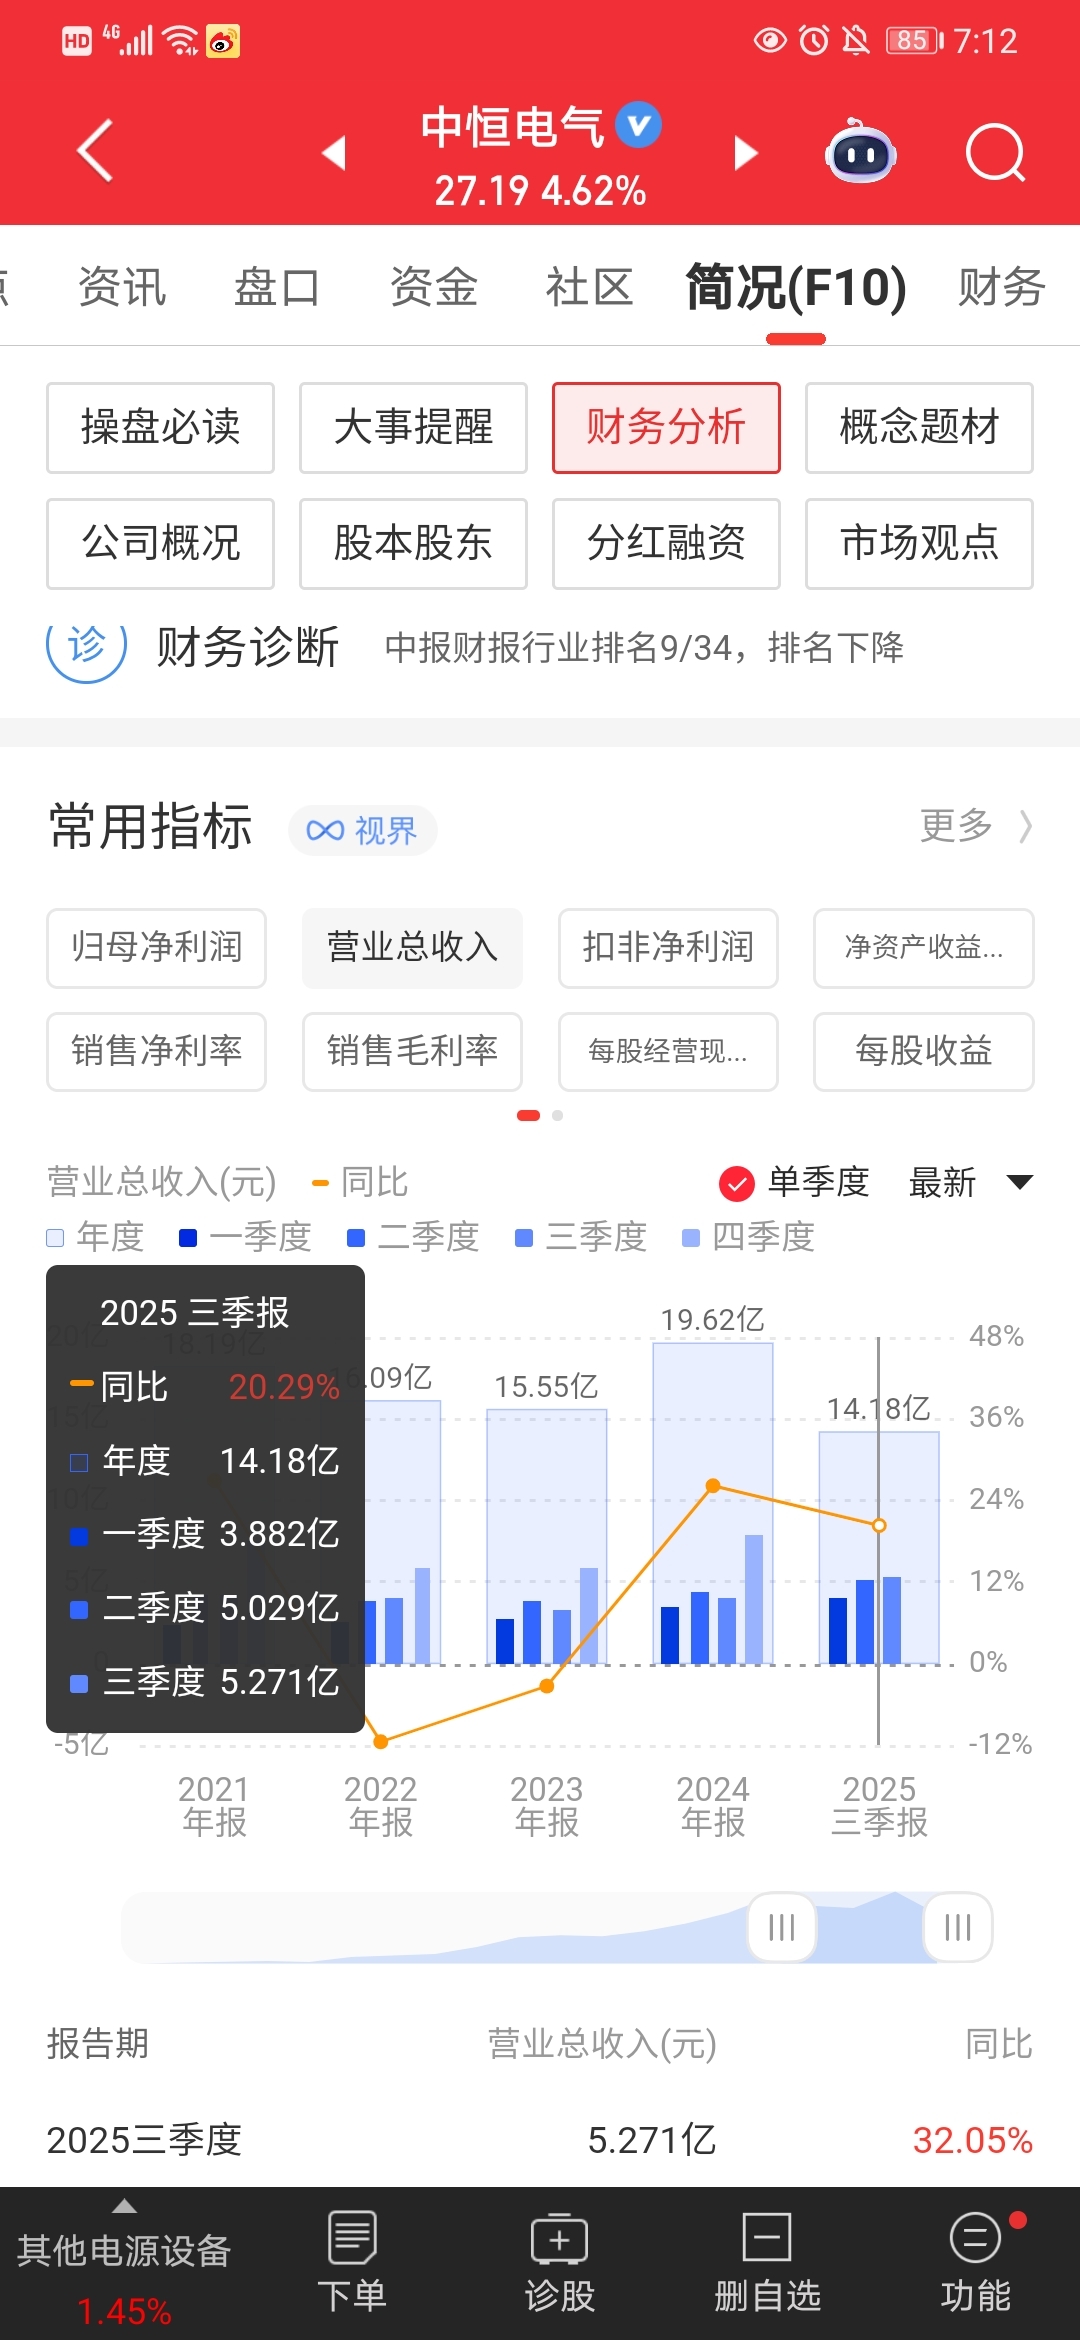Select the 简况(F10) tab
1080x2340 pixels.
[796, 288]
